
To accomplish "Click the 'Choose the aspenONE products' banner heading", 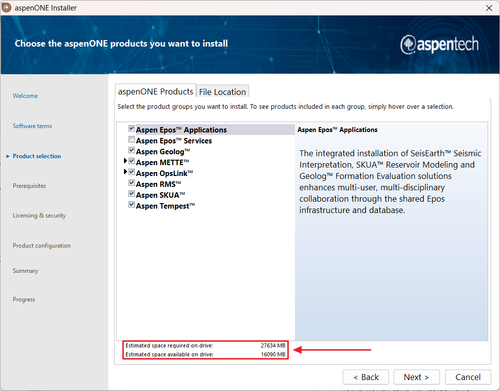I will tap(121, 44).
